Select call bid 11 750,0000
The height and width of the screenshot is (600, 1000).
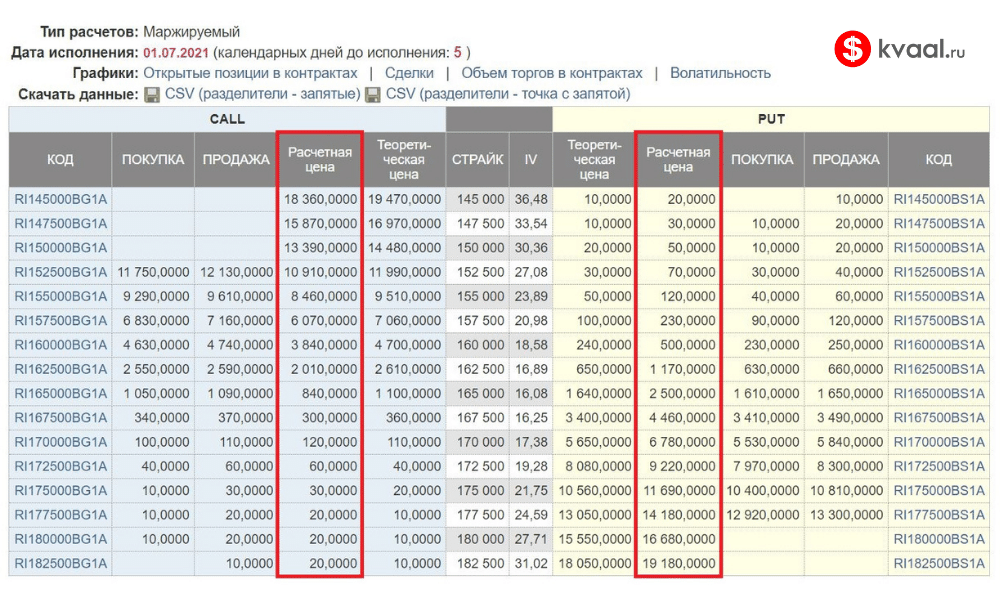click(153, 272)
